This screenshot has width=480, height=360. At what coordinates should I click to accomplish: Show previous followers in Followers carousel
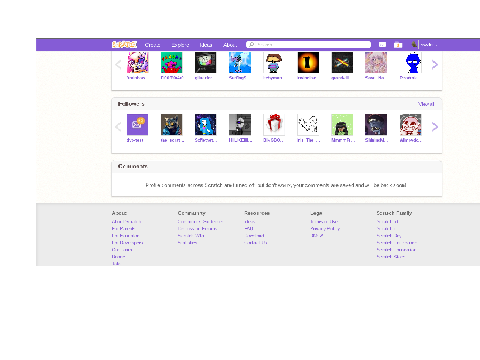(118, 127)
